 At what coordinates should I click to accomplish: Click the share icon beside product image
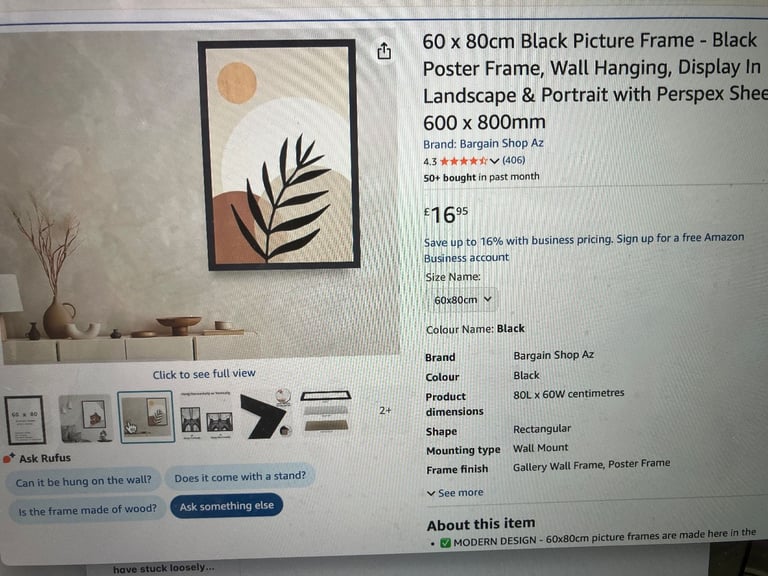click(384, 51)
